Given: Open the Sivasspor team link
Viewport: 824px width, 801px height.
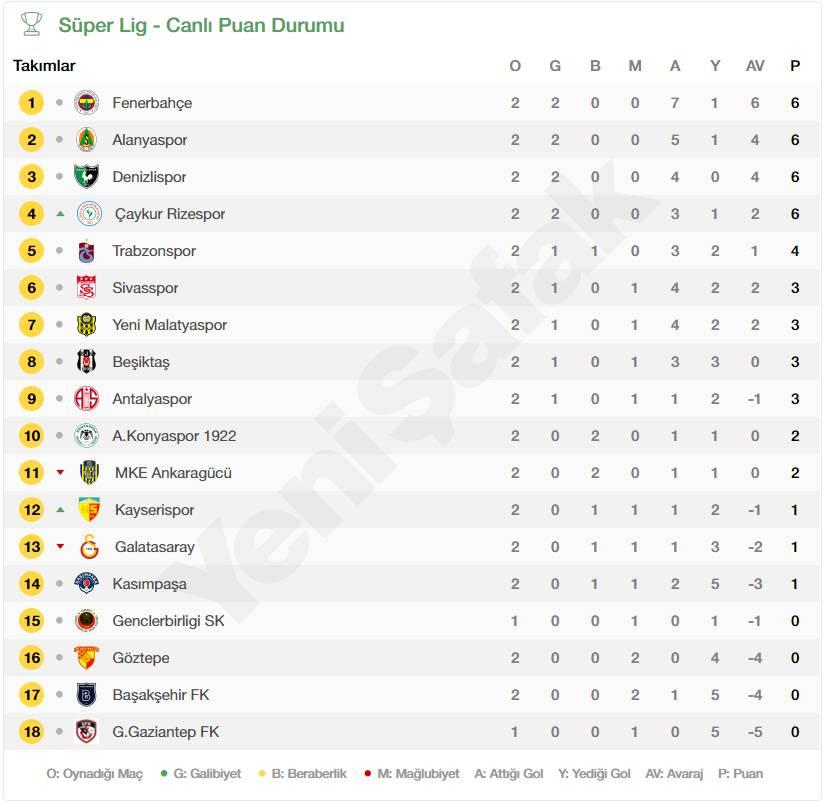Looking at the screenshot, I should click(x=145, y=288).
